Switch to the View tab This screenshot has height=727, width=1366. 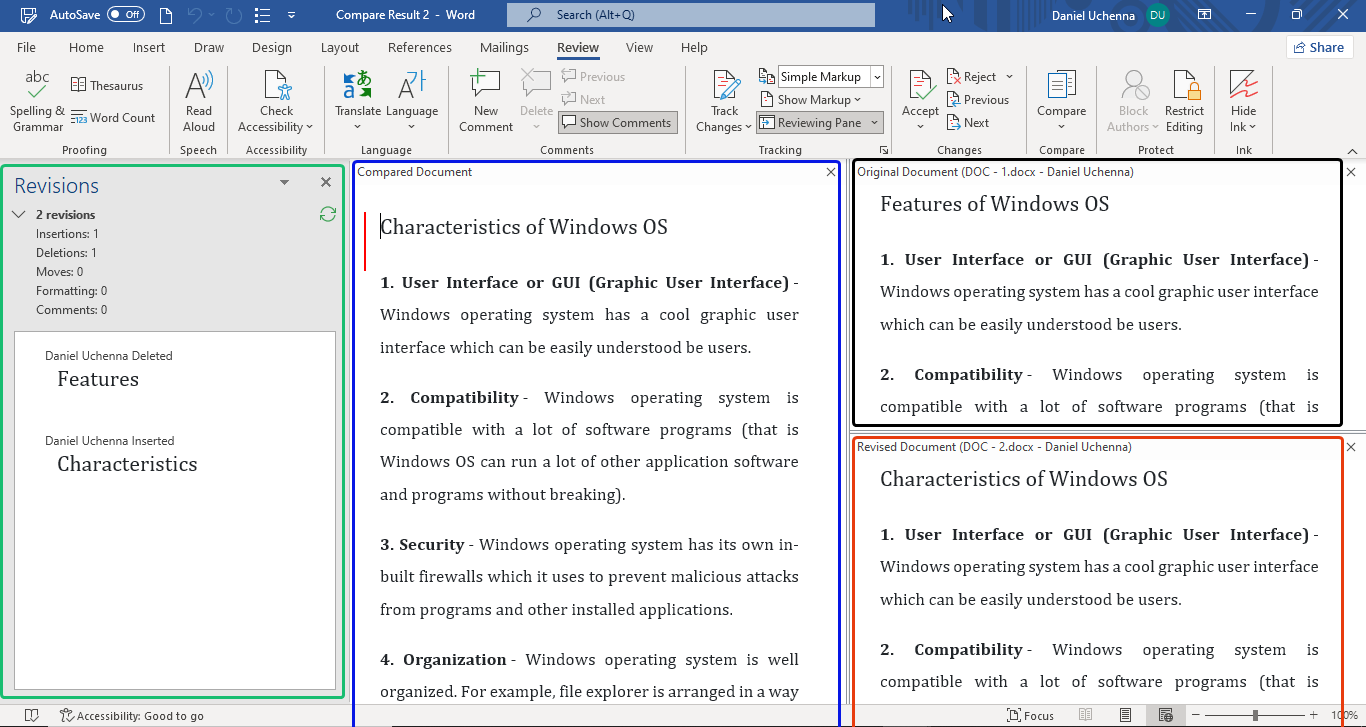tap(639, 47)
